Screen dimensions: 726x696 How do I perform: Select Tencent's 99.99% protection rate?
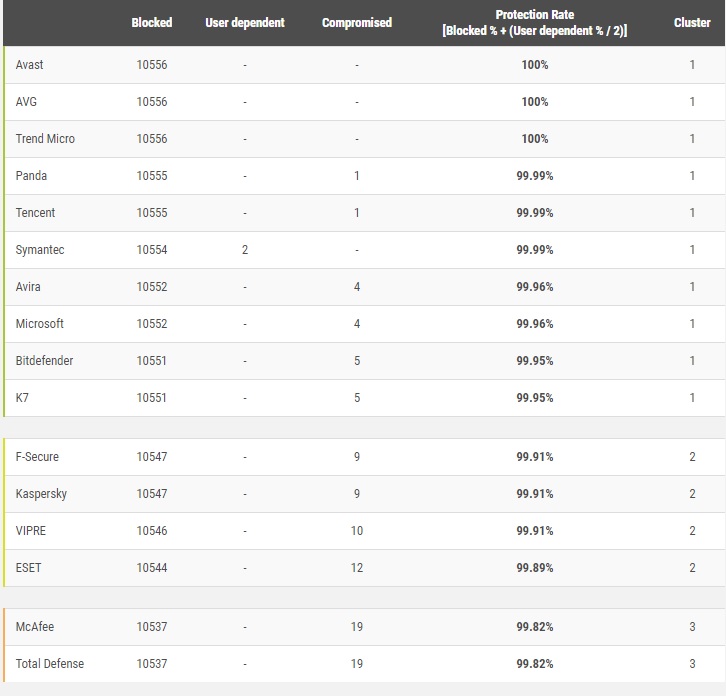(534, 213)
